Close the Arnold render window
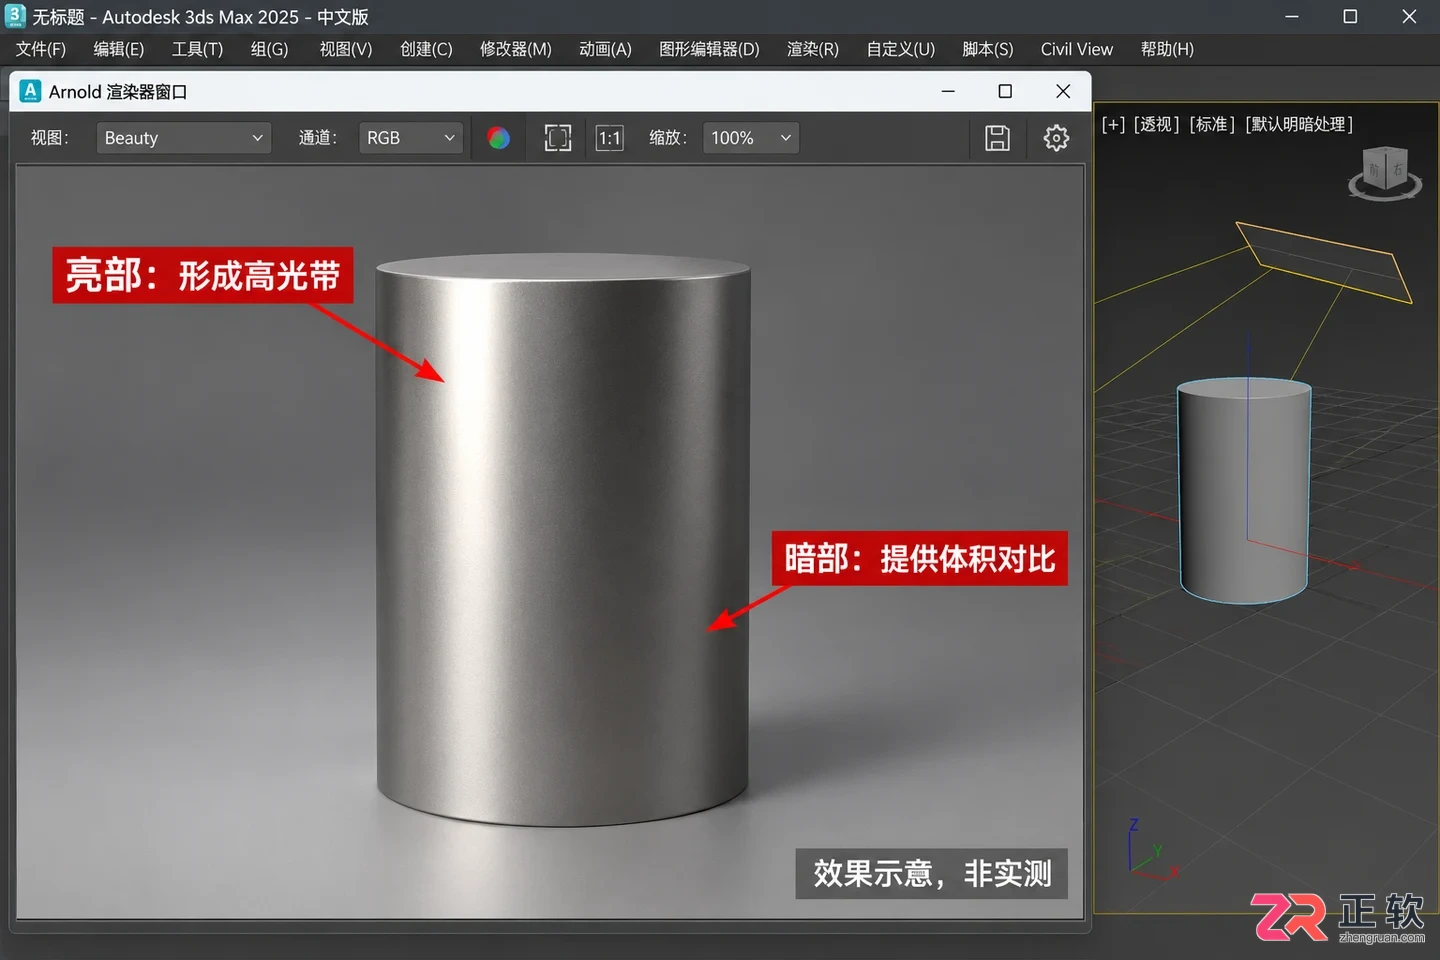Viewport: 1440px width, 960px height. pyautogui.click(x=1063, y=91)
